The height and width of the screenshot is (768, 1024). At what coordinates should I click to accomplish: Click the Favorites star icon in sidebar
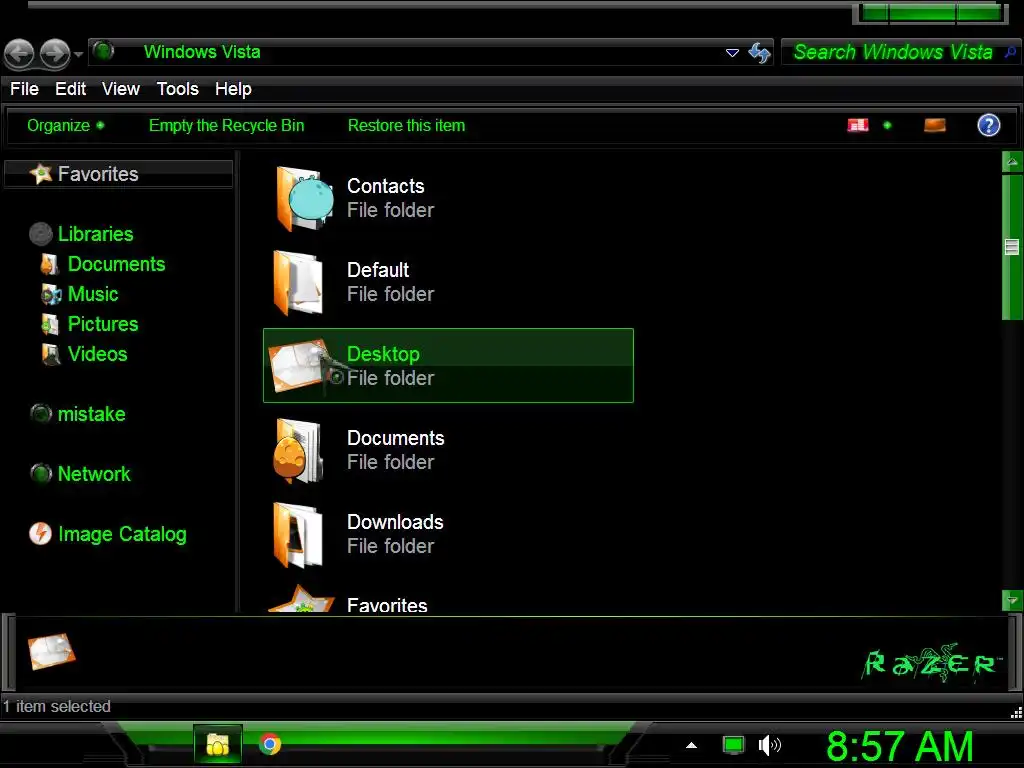[40, 174]
